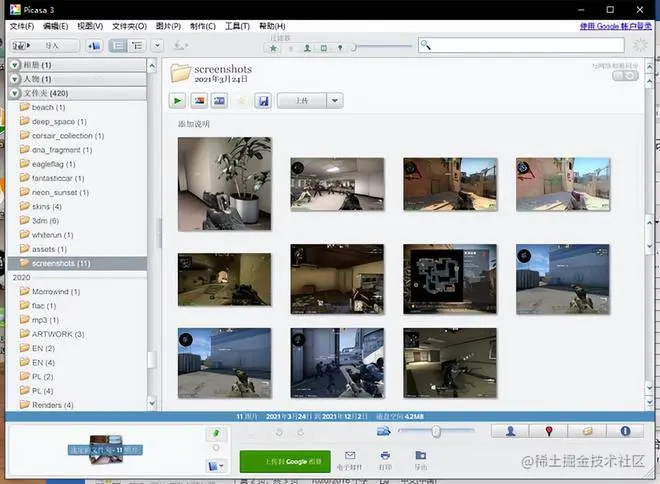
Task: Click the 上传 upload button
Action: 301,101
